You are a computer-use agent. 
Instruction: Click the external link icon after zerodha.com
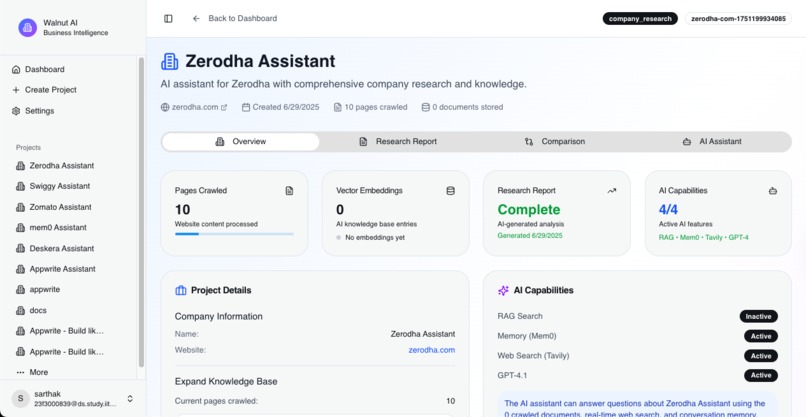coord(224,107)
